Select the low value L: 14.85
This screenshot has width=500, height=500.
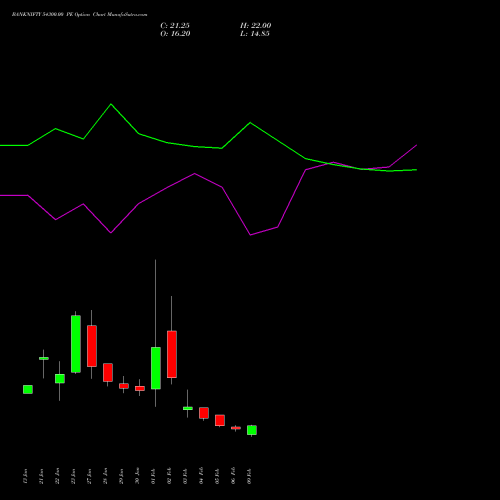click(255, 34)
